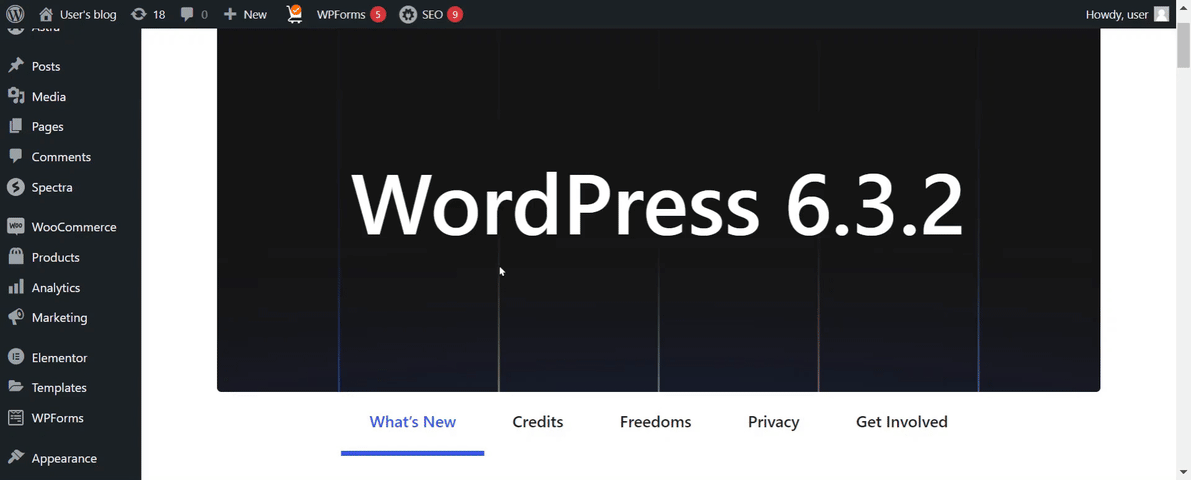Click the Pages icon in the sidebar

pos(15,127)
